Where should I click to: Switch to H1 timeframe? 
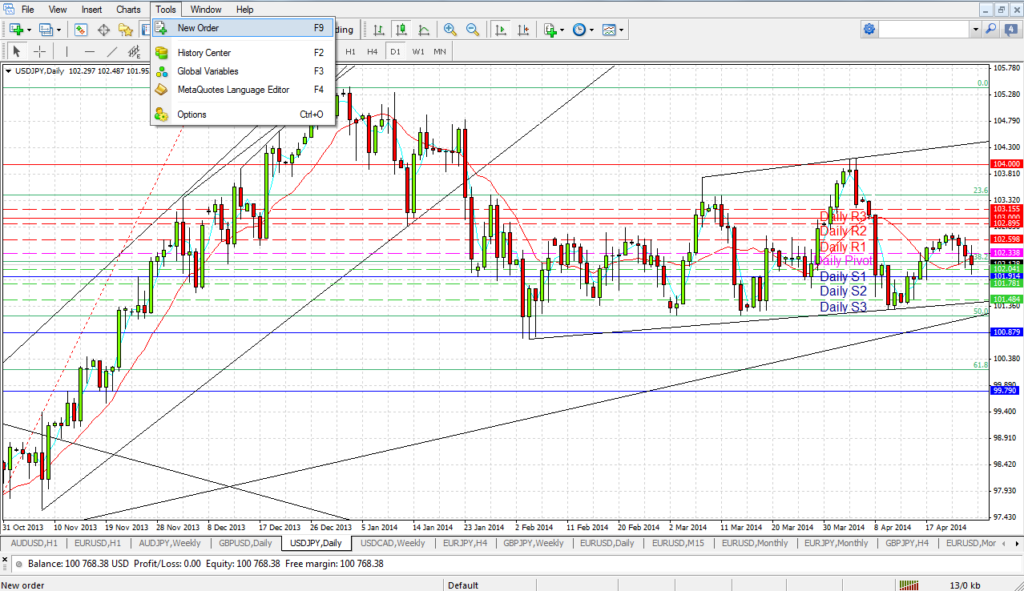click(x=351, y=51)
